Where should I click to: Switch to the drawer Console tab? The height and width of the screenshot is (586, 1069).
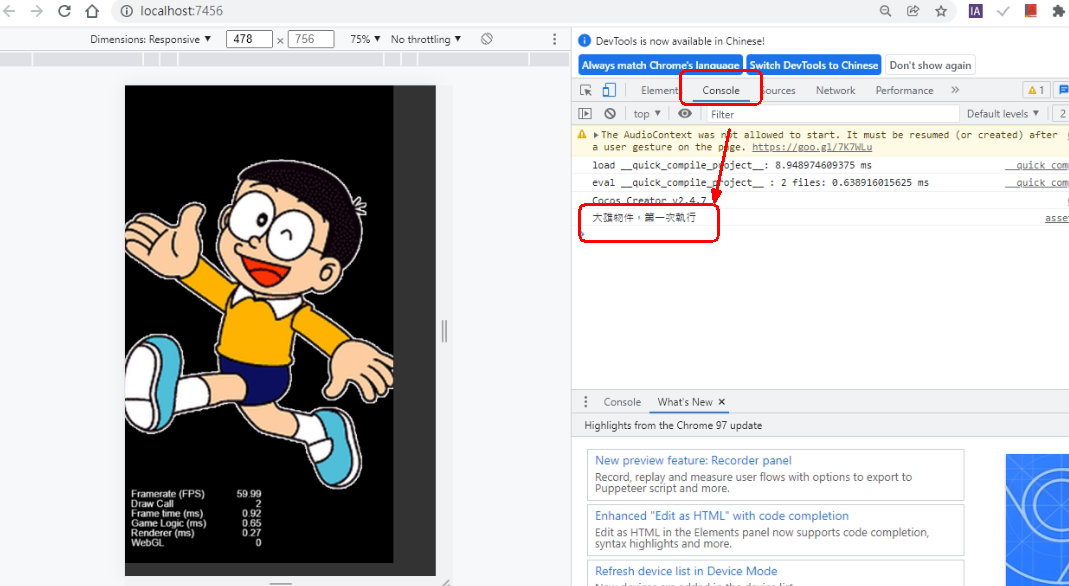(622, 402)
